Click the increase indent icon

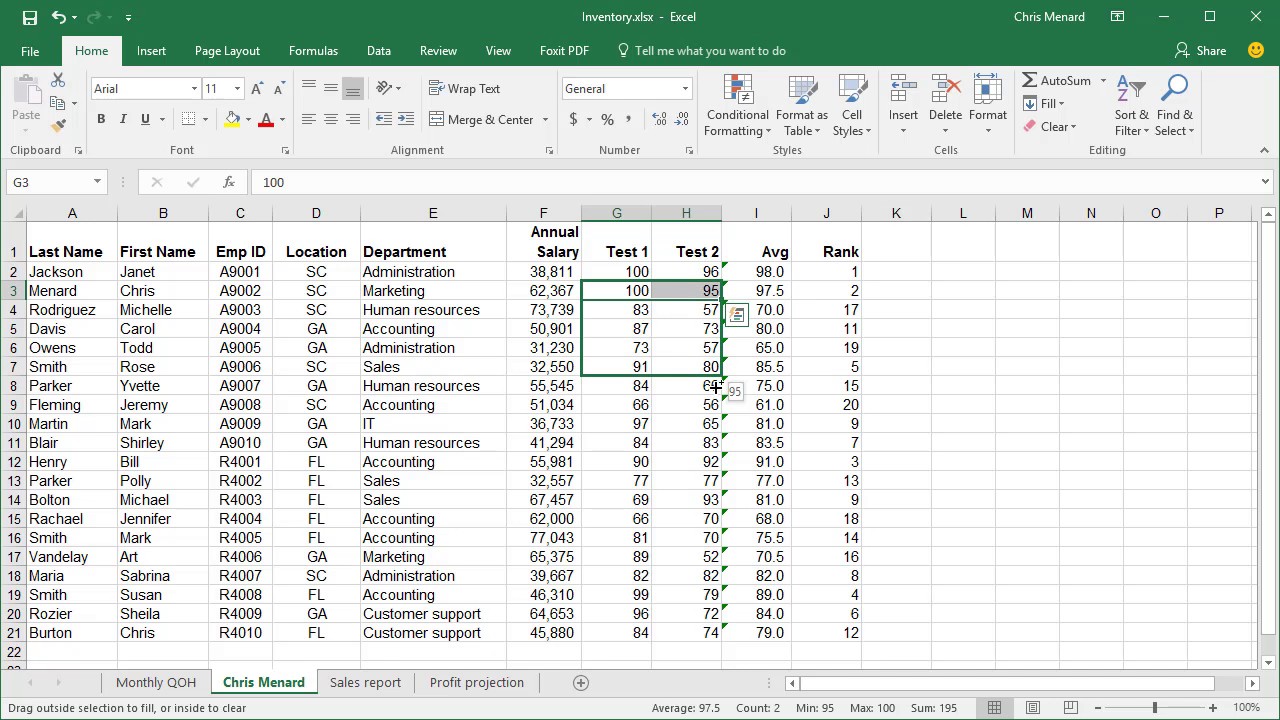pyautogui.click(x=406, y=119)
